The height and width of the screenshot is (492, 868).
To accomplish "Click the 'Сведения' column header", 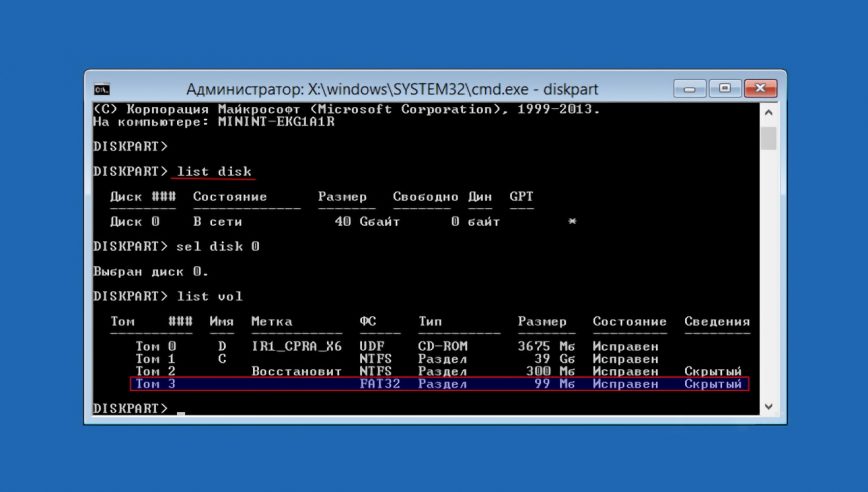I will (x=717, y=322).
